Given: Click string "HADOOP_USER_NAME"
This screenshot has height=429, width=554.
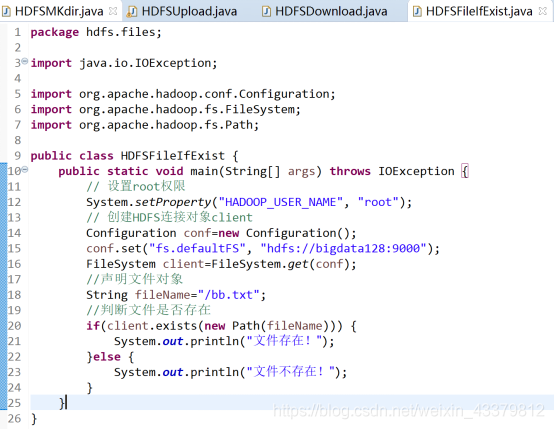Looking at the screenshot, I should tap(281, 202).
